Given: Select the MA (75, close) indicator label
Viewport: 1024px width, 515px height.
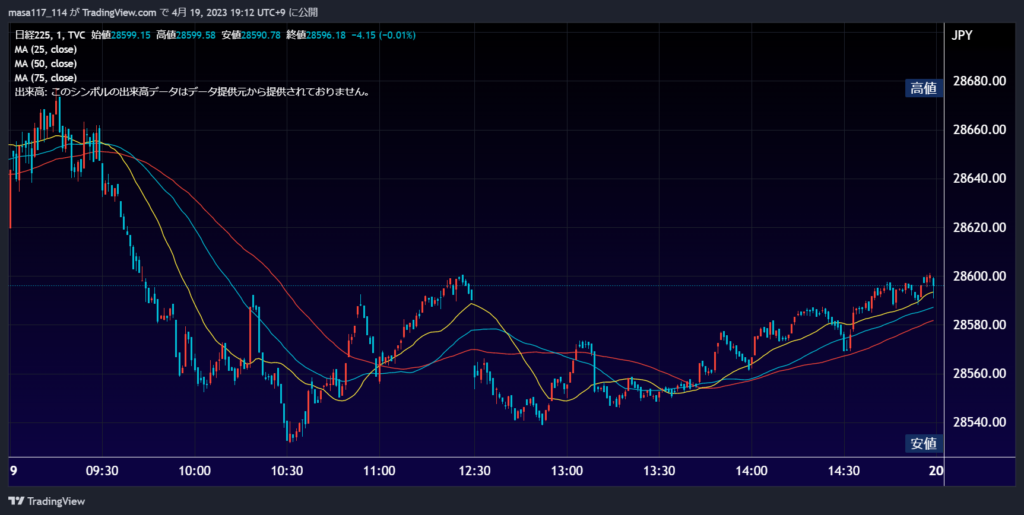Looking at the screenshot, I should (45, 78).
